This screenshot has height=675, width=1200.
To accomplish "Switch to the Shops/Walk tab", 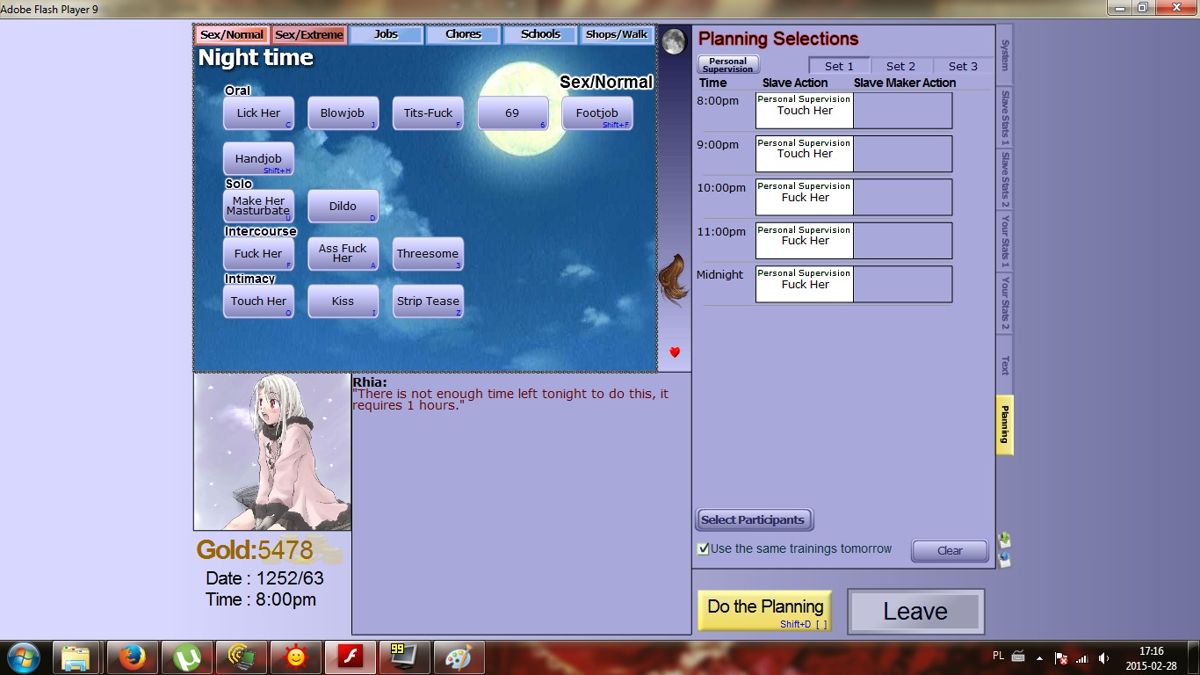I will click(x=616, y=33).
